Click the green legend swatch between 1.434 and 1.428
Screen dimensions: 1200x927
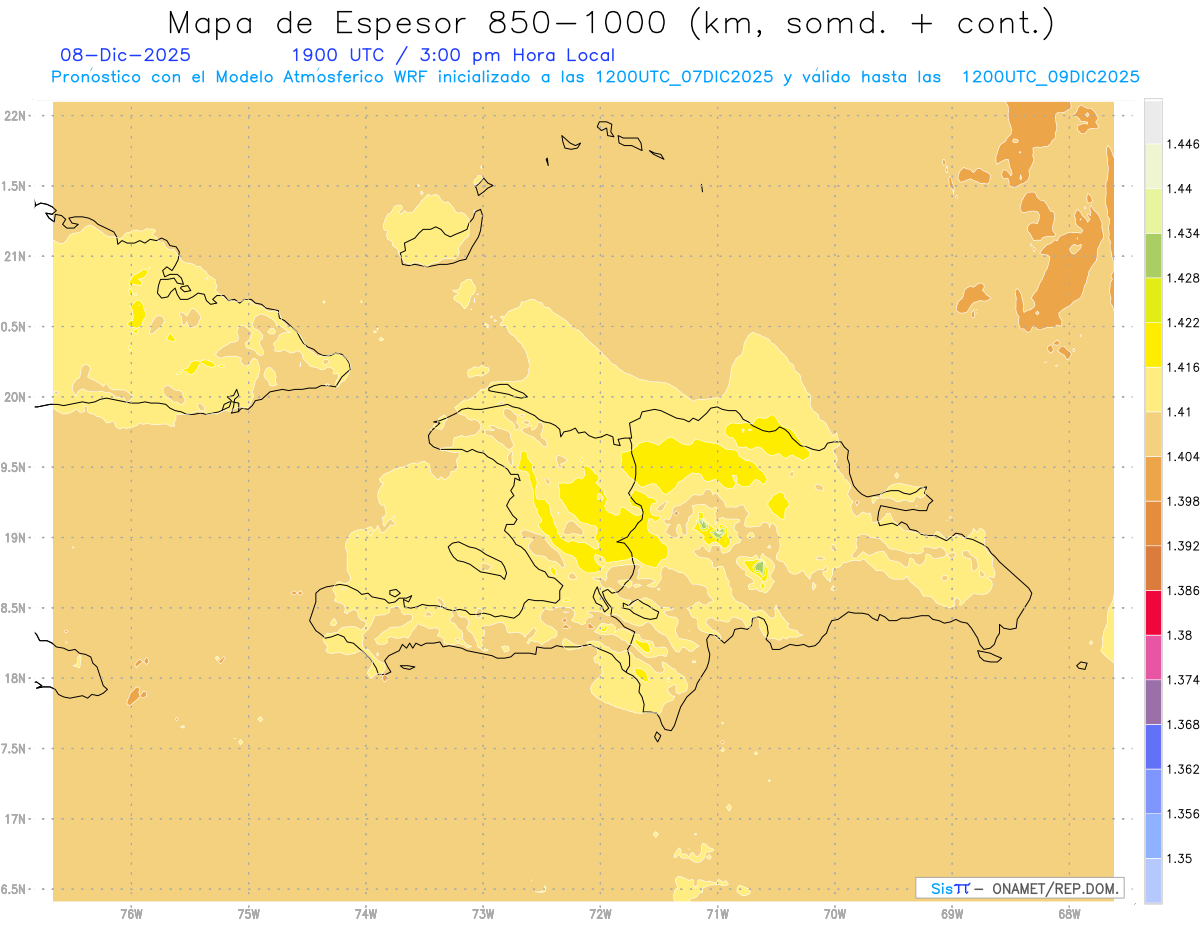(1153, 255)
